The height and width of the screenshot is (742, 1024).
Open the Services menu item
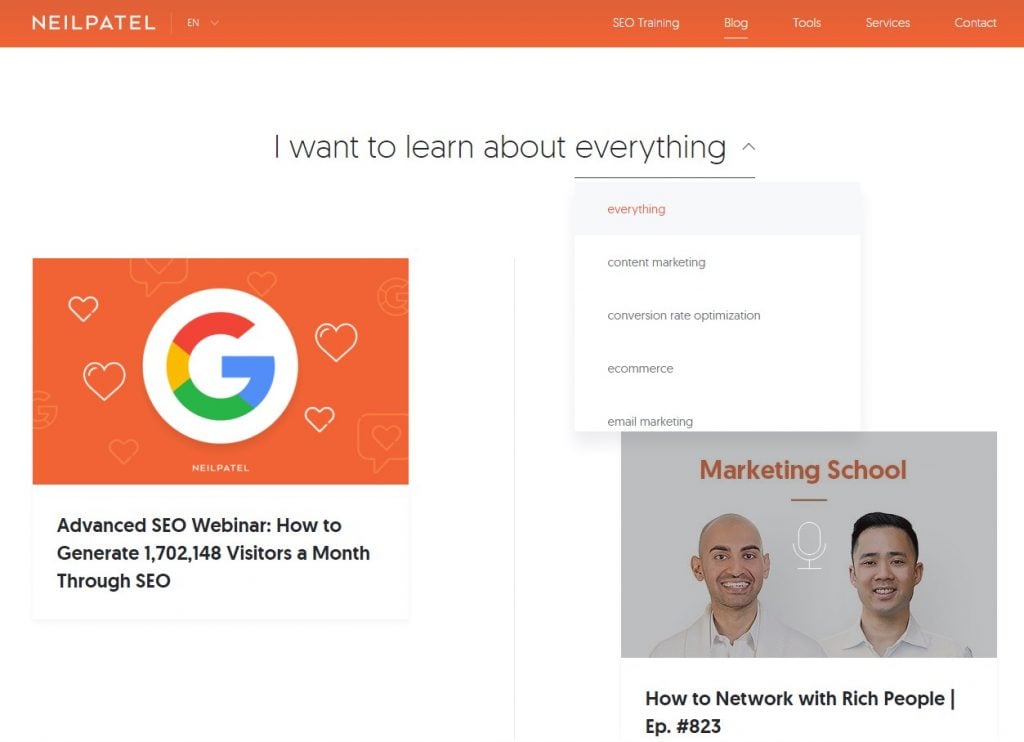coord(887,23)
